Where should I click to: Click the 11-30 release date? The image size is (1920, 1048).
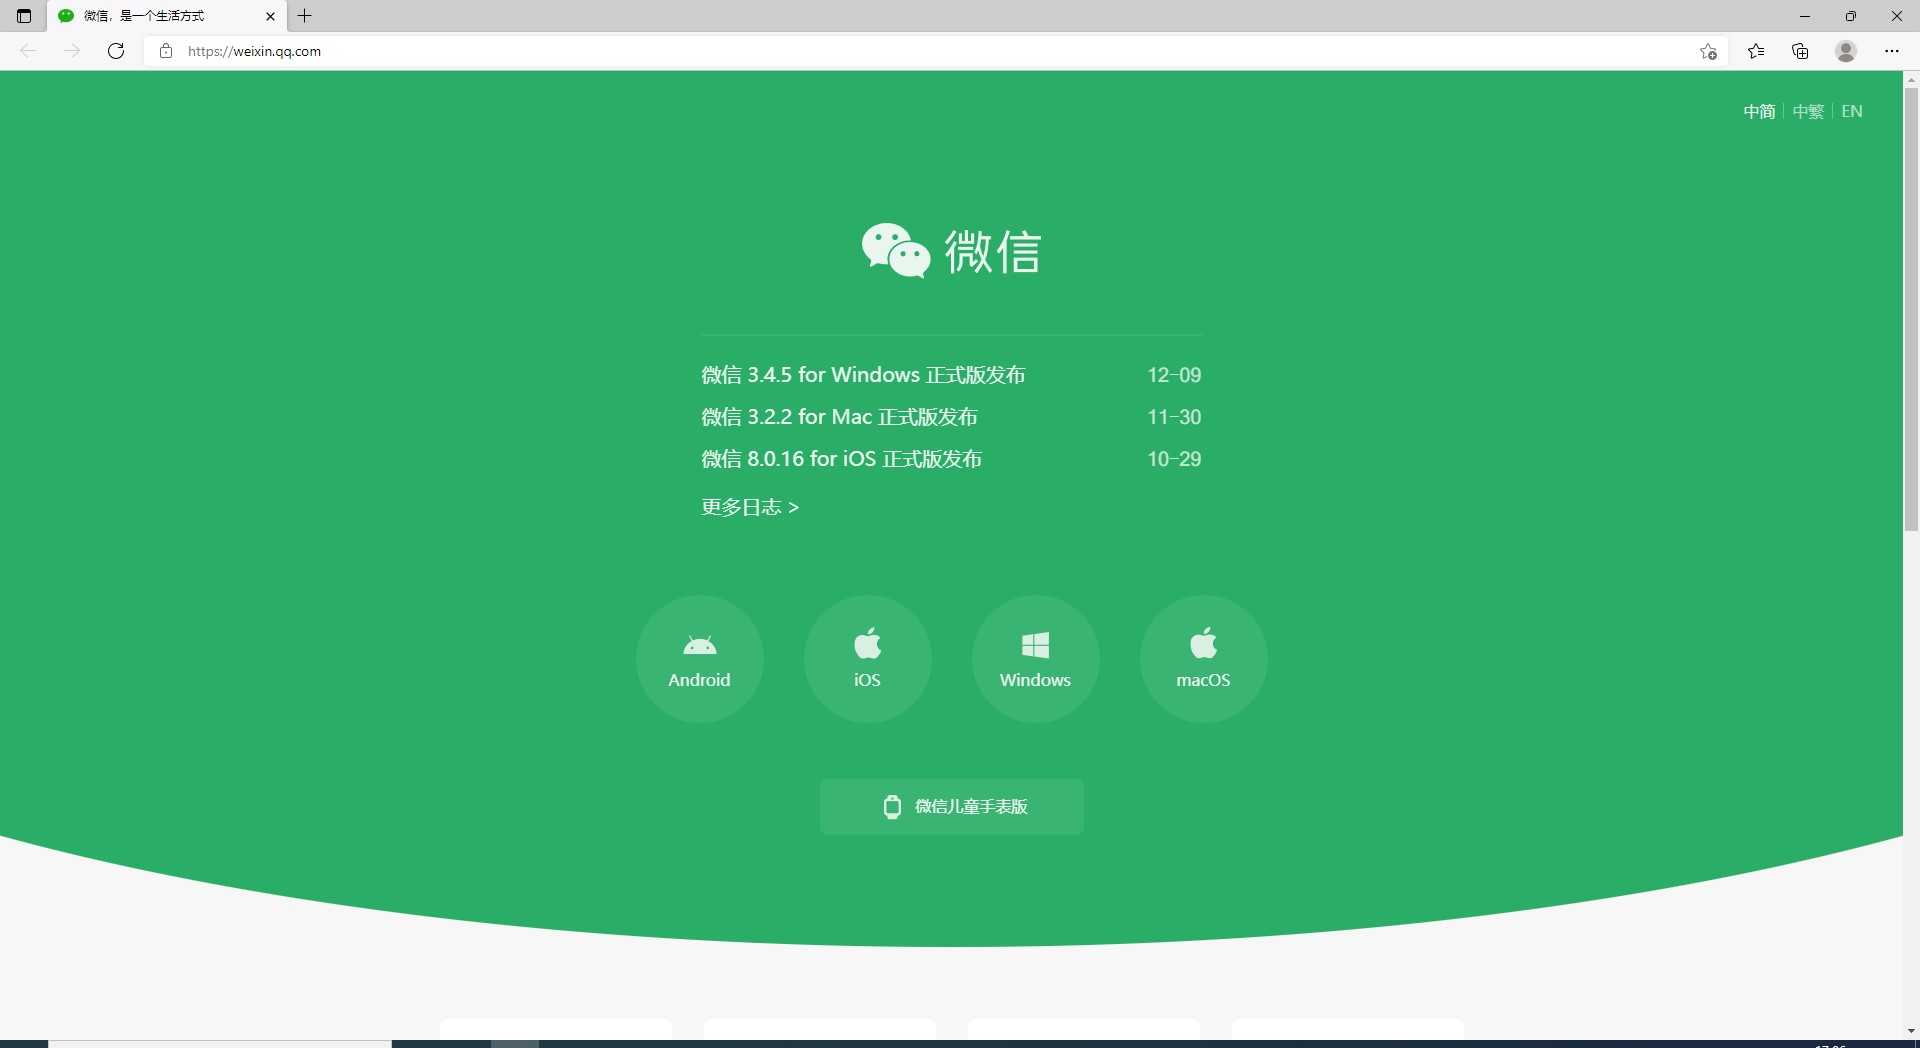(x=1174, y=417)
